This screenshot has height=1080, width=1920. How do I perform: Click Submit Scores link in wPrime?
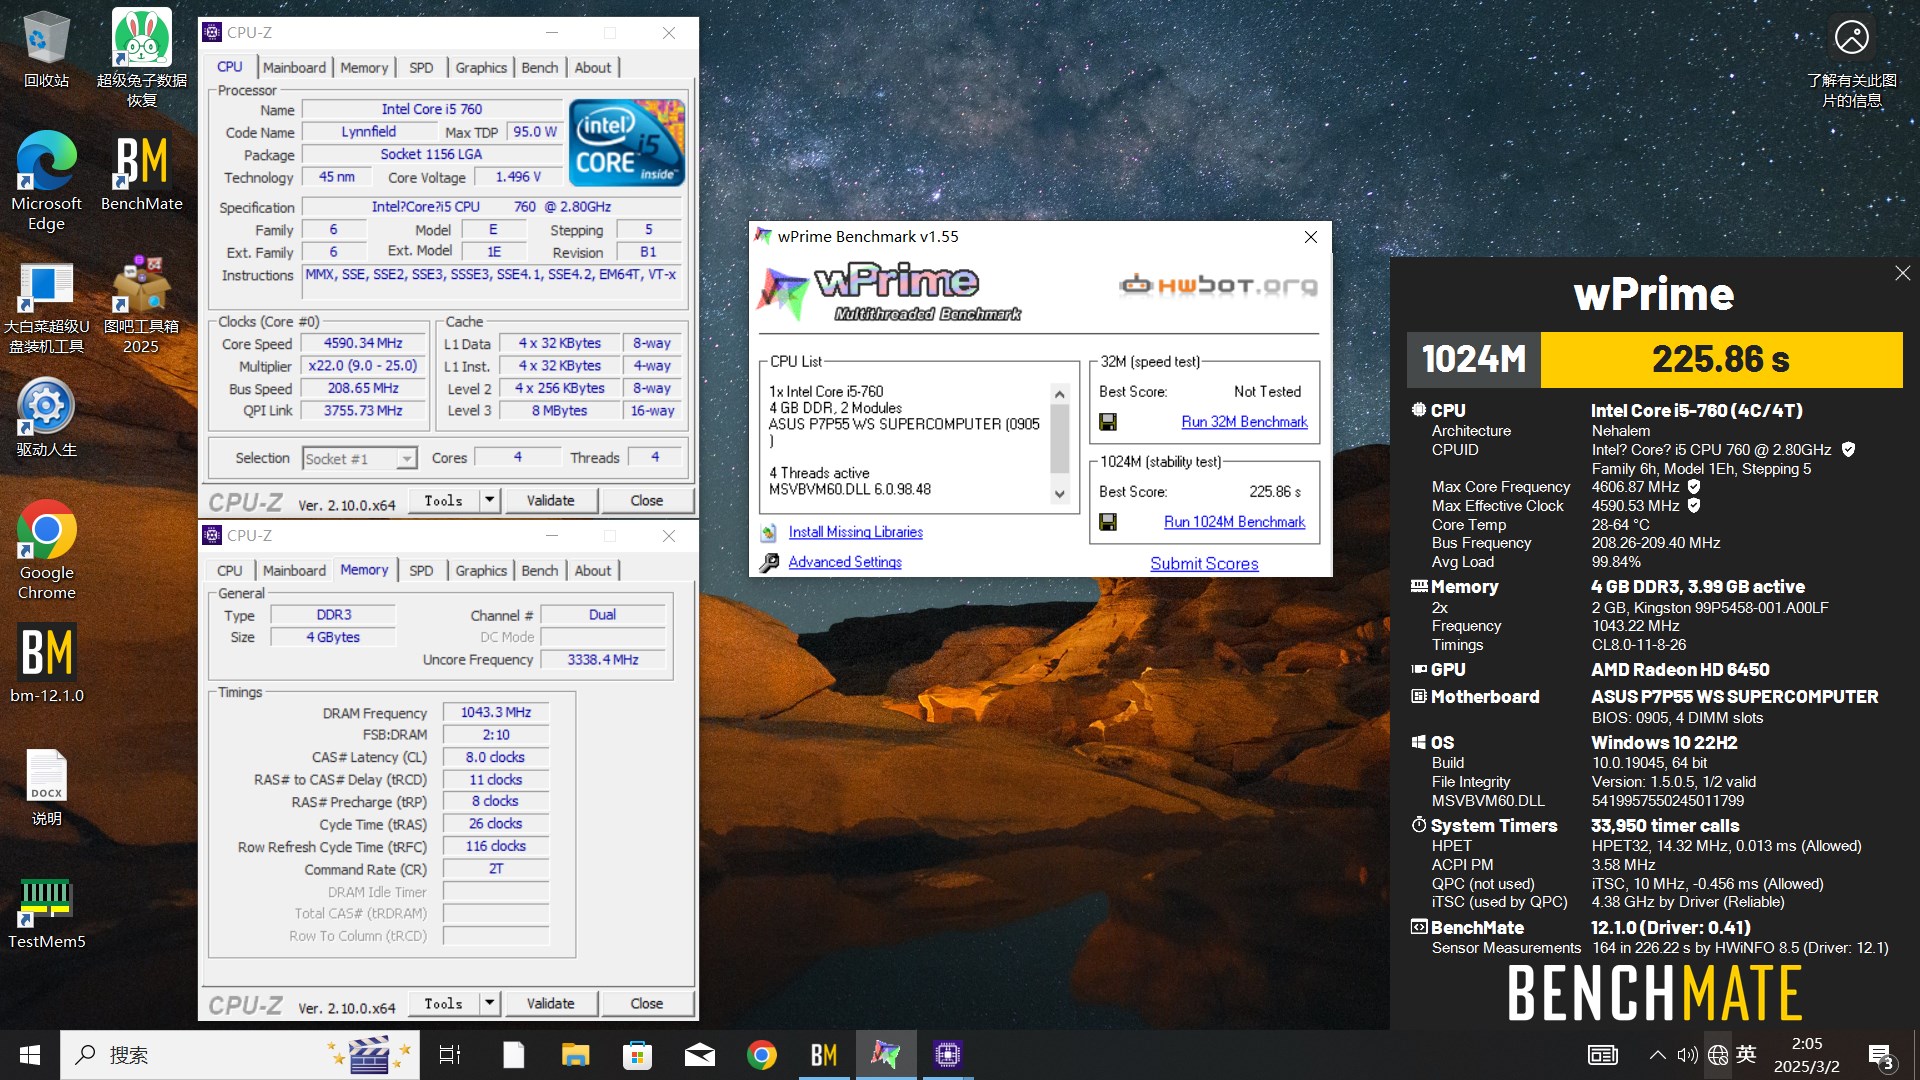click(1204, 564)
